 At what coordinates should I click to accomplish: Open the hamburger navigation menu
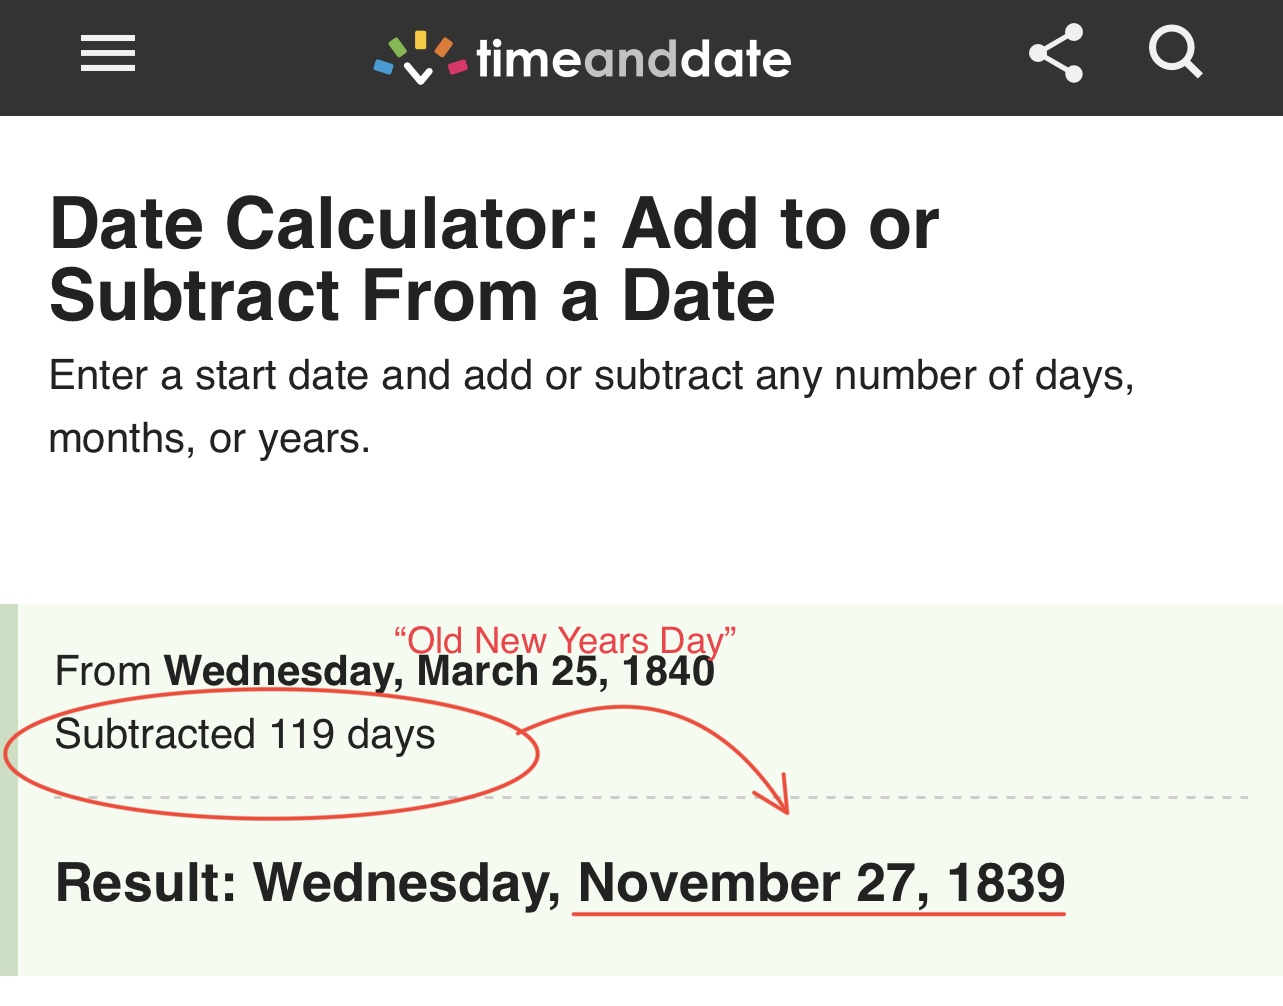pos(108,54)
